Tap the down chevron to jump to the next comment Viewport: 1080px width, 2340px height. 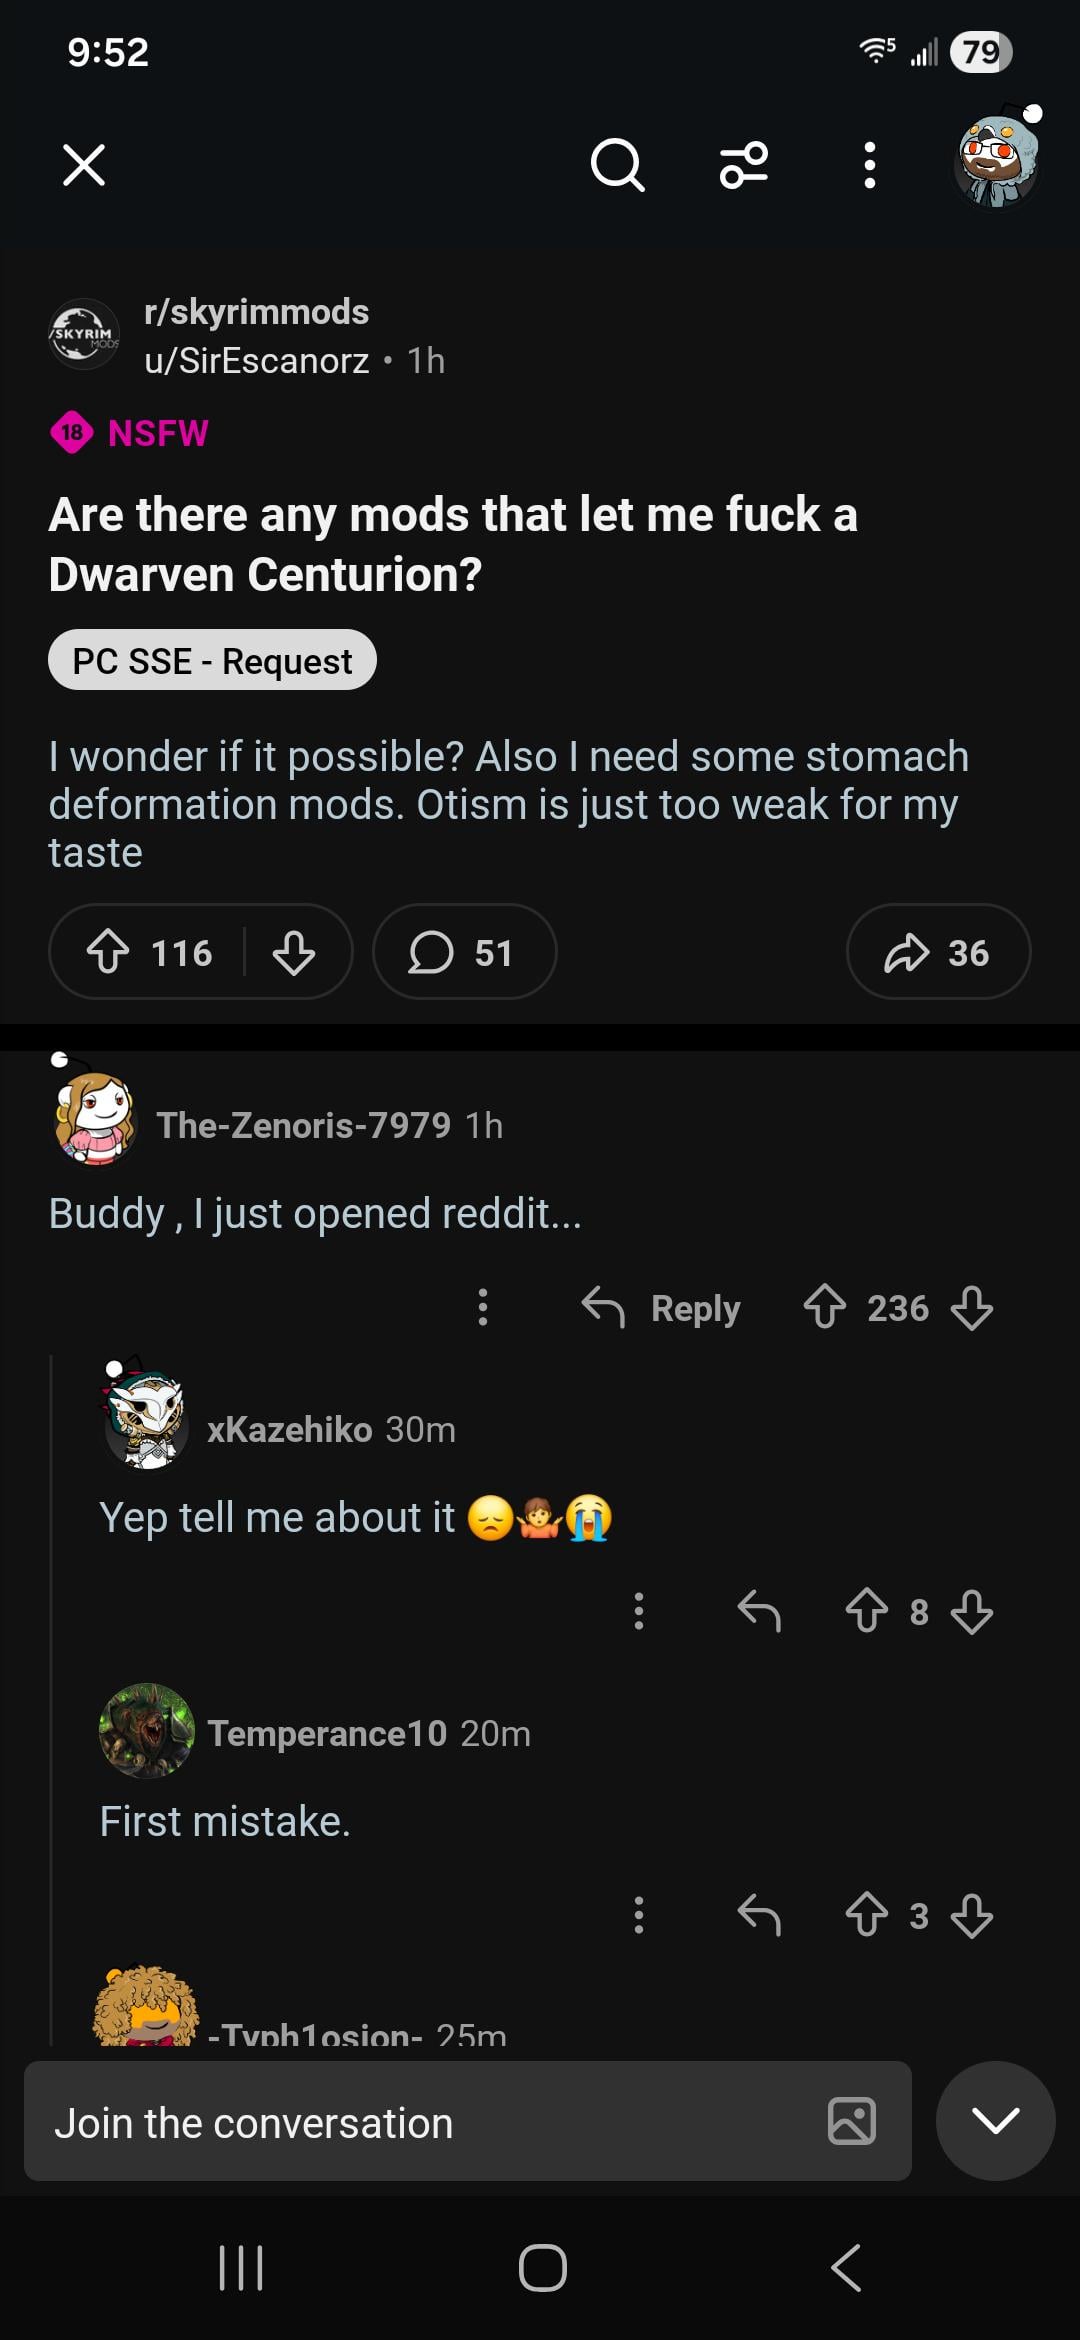996,2121
